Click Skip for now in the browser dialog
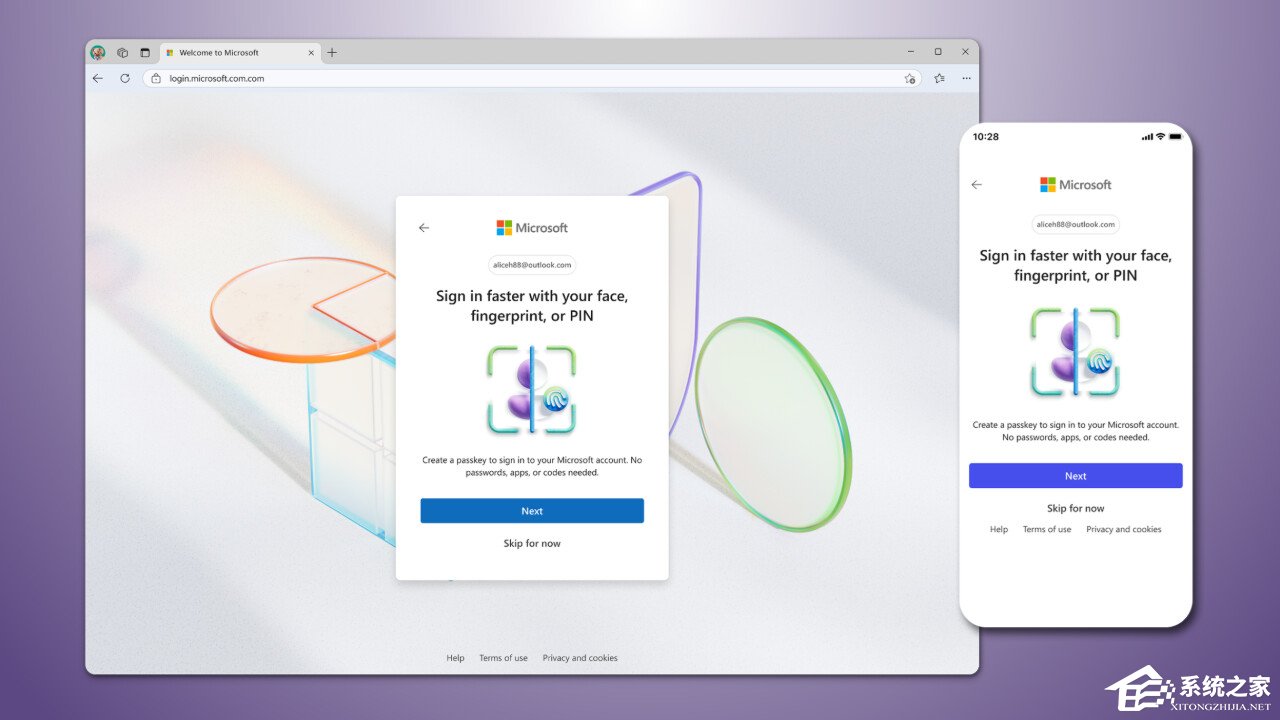 click(532, 544)
